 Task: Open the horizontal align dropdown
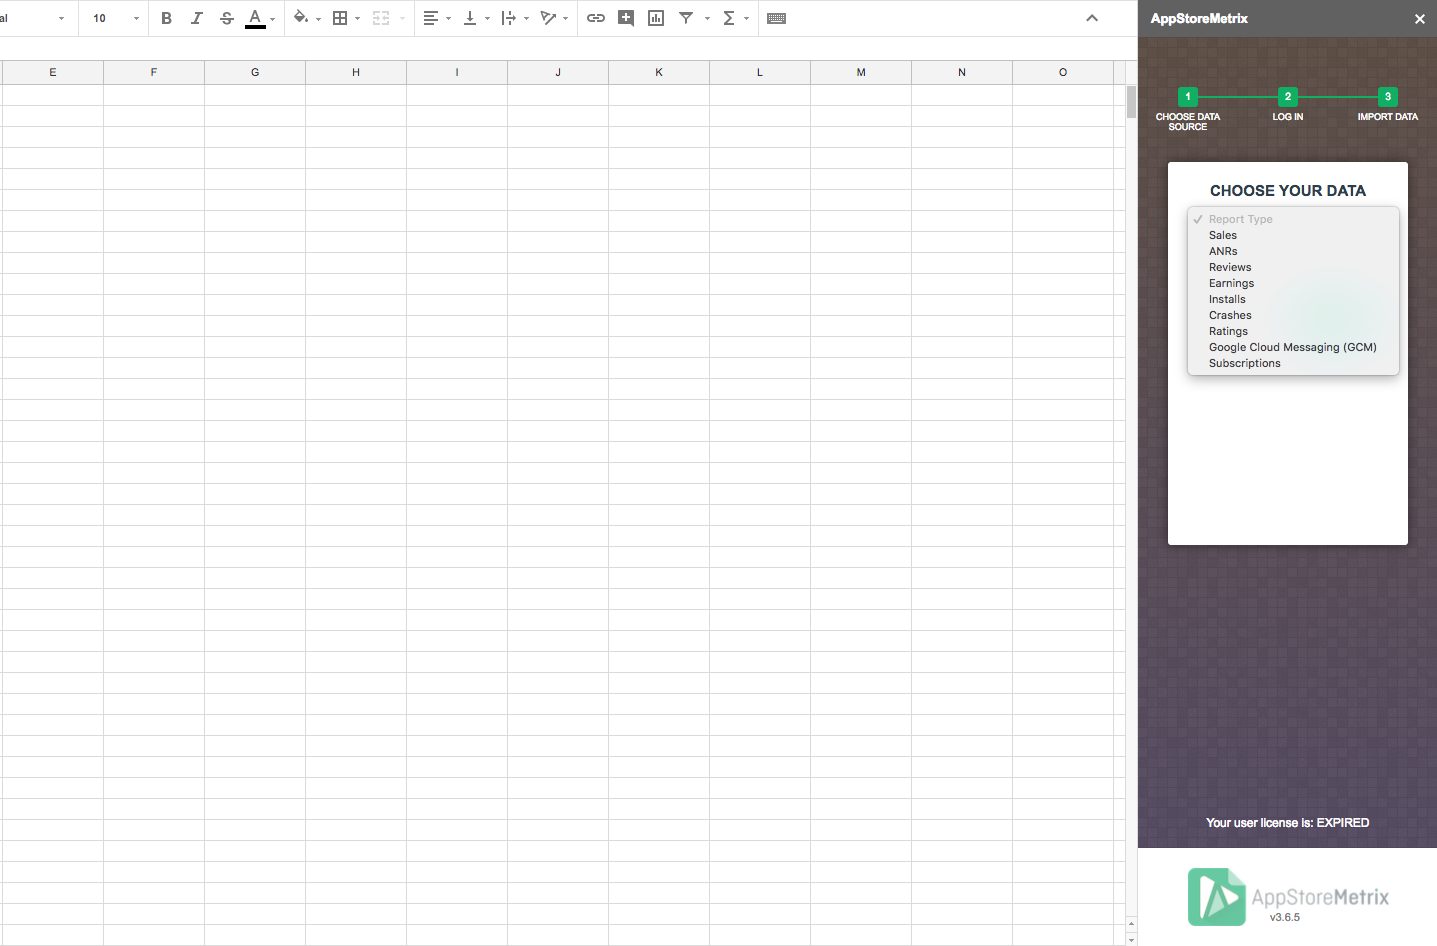[436, 18]
